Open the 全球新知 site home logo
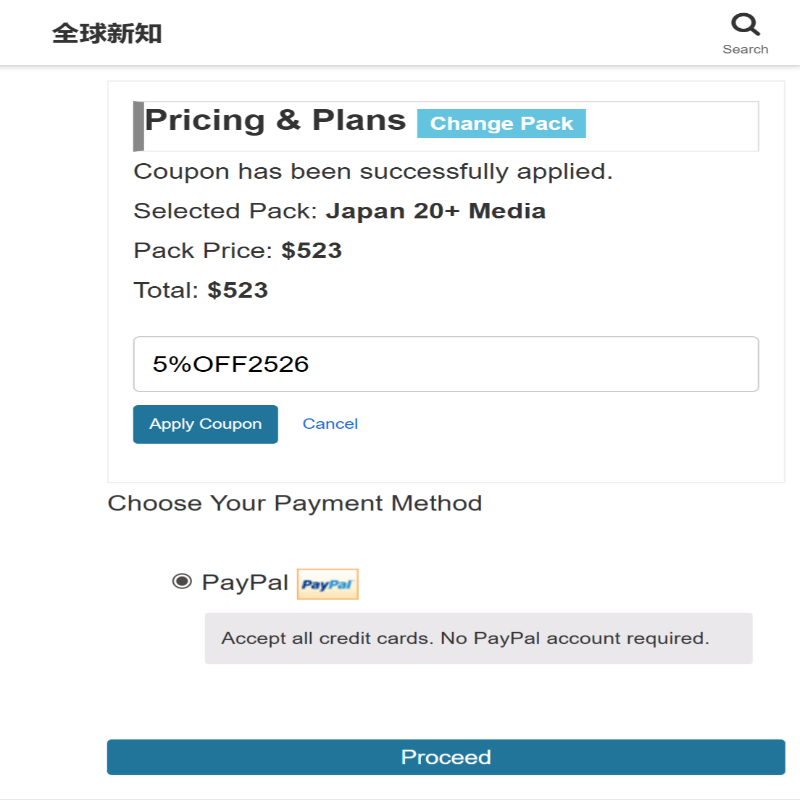800x800 pixels. (107, 34)
